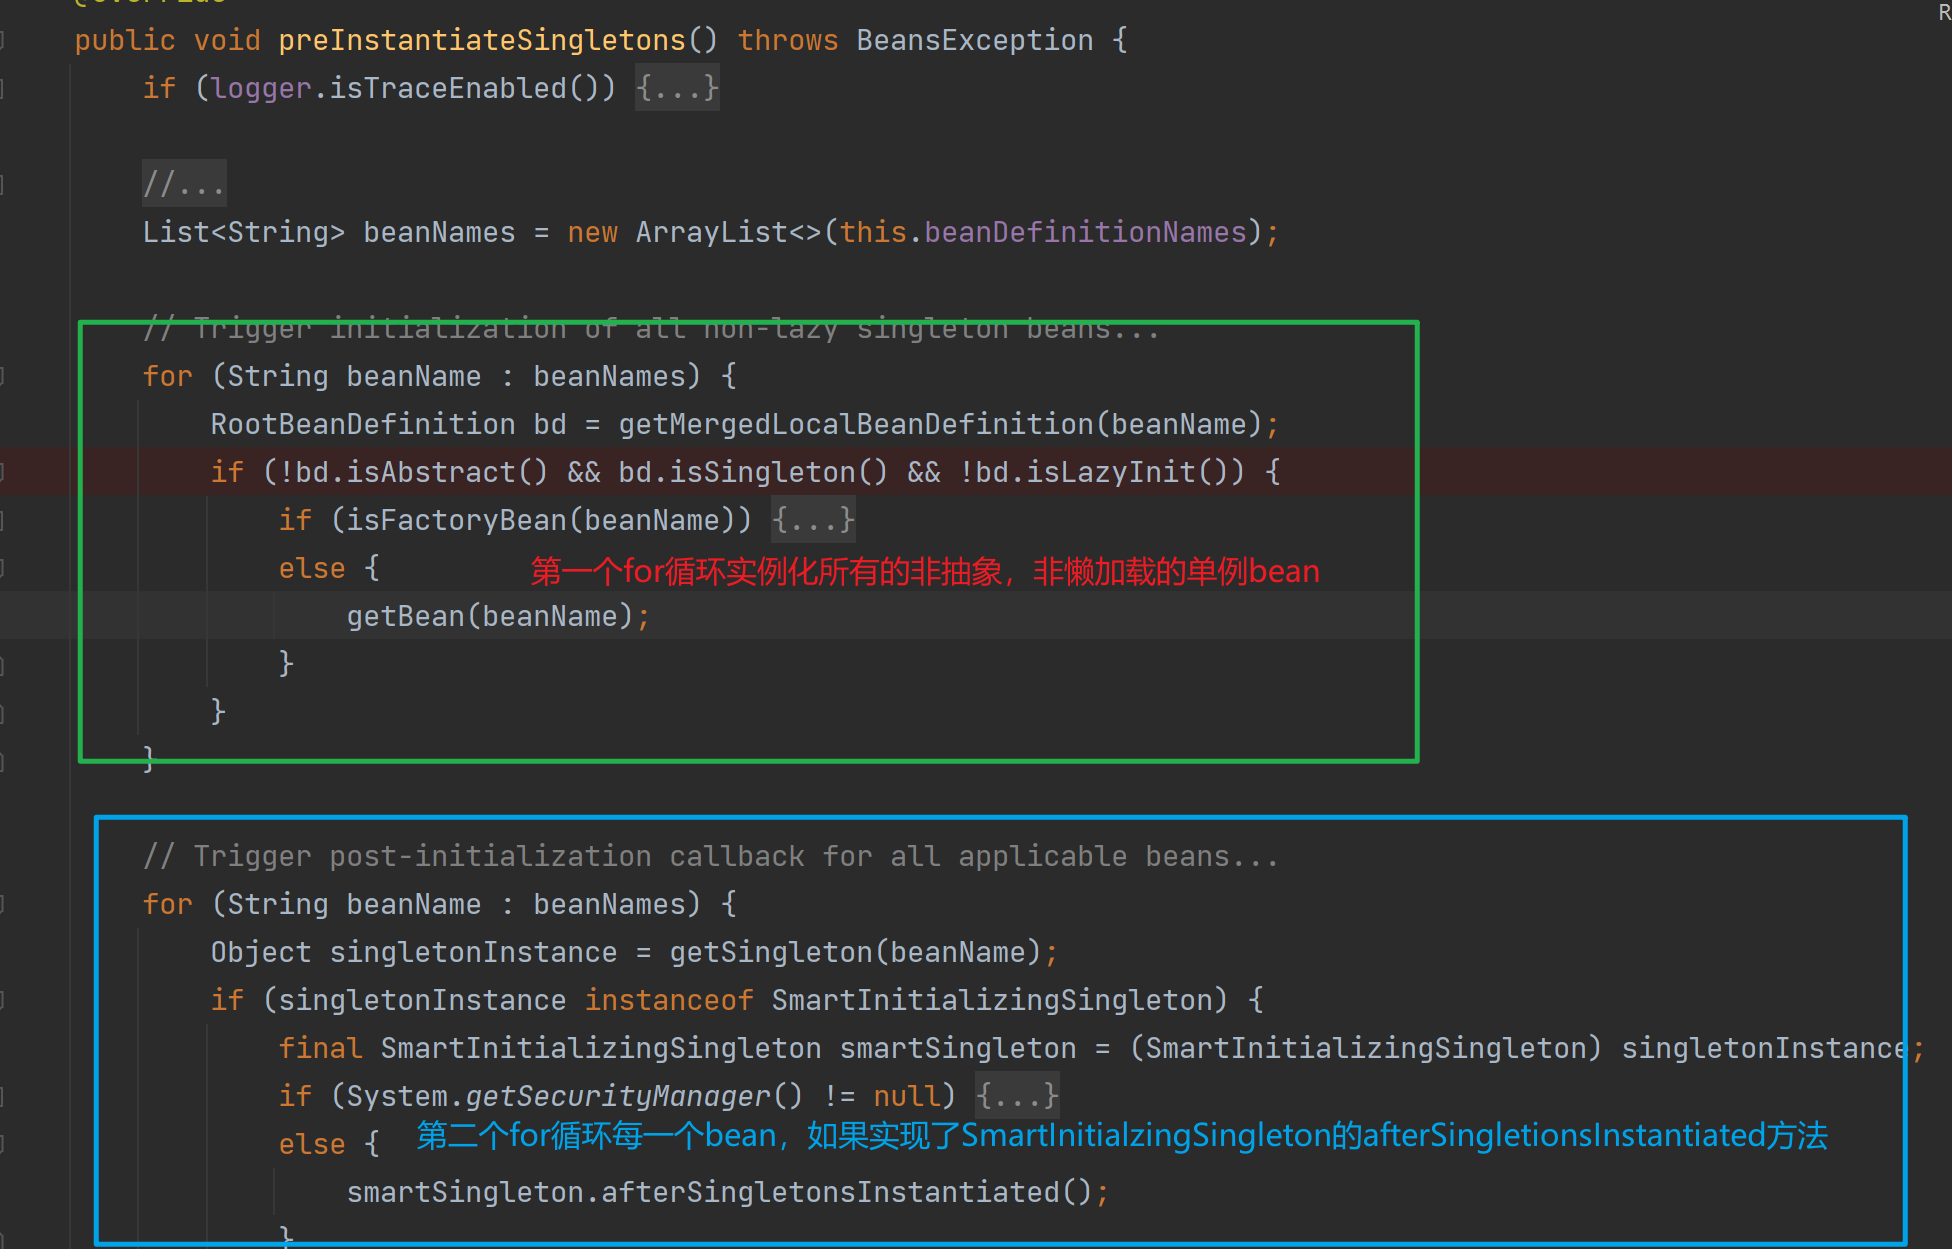Click the bd.isLazyInit() call

(1102, 472)
